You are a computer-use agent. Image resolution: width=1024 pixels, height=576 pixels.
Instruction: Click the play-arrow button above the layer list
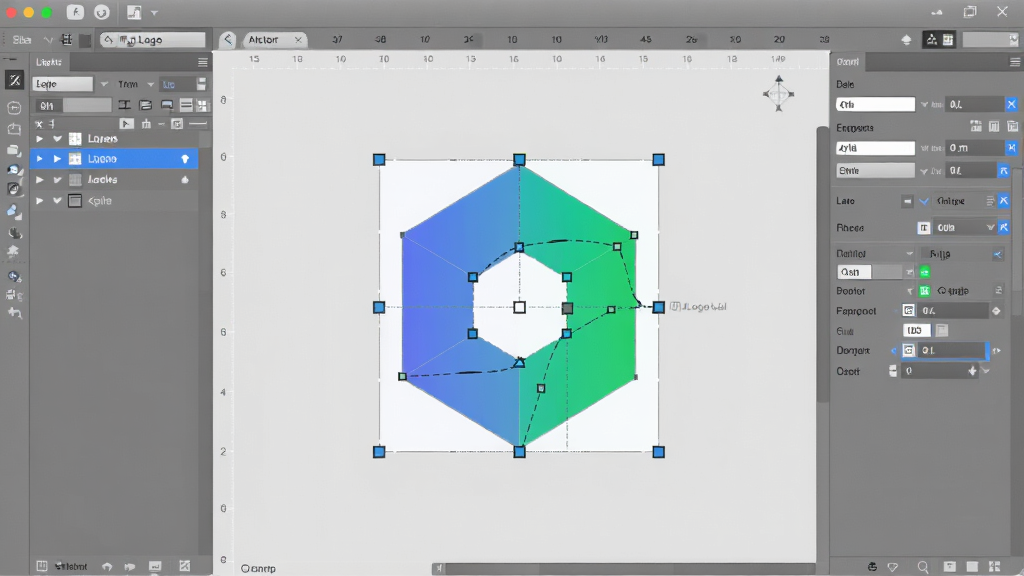click(x=127, y=123)
